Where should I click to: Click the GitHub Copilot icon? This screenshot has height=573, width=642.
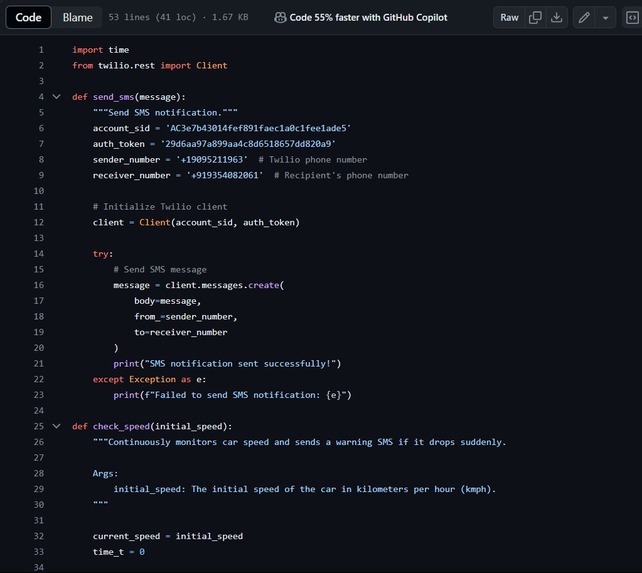pyautogui.click(x=280, y=17)
